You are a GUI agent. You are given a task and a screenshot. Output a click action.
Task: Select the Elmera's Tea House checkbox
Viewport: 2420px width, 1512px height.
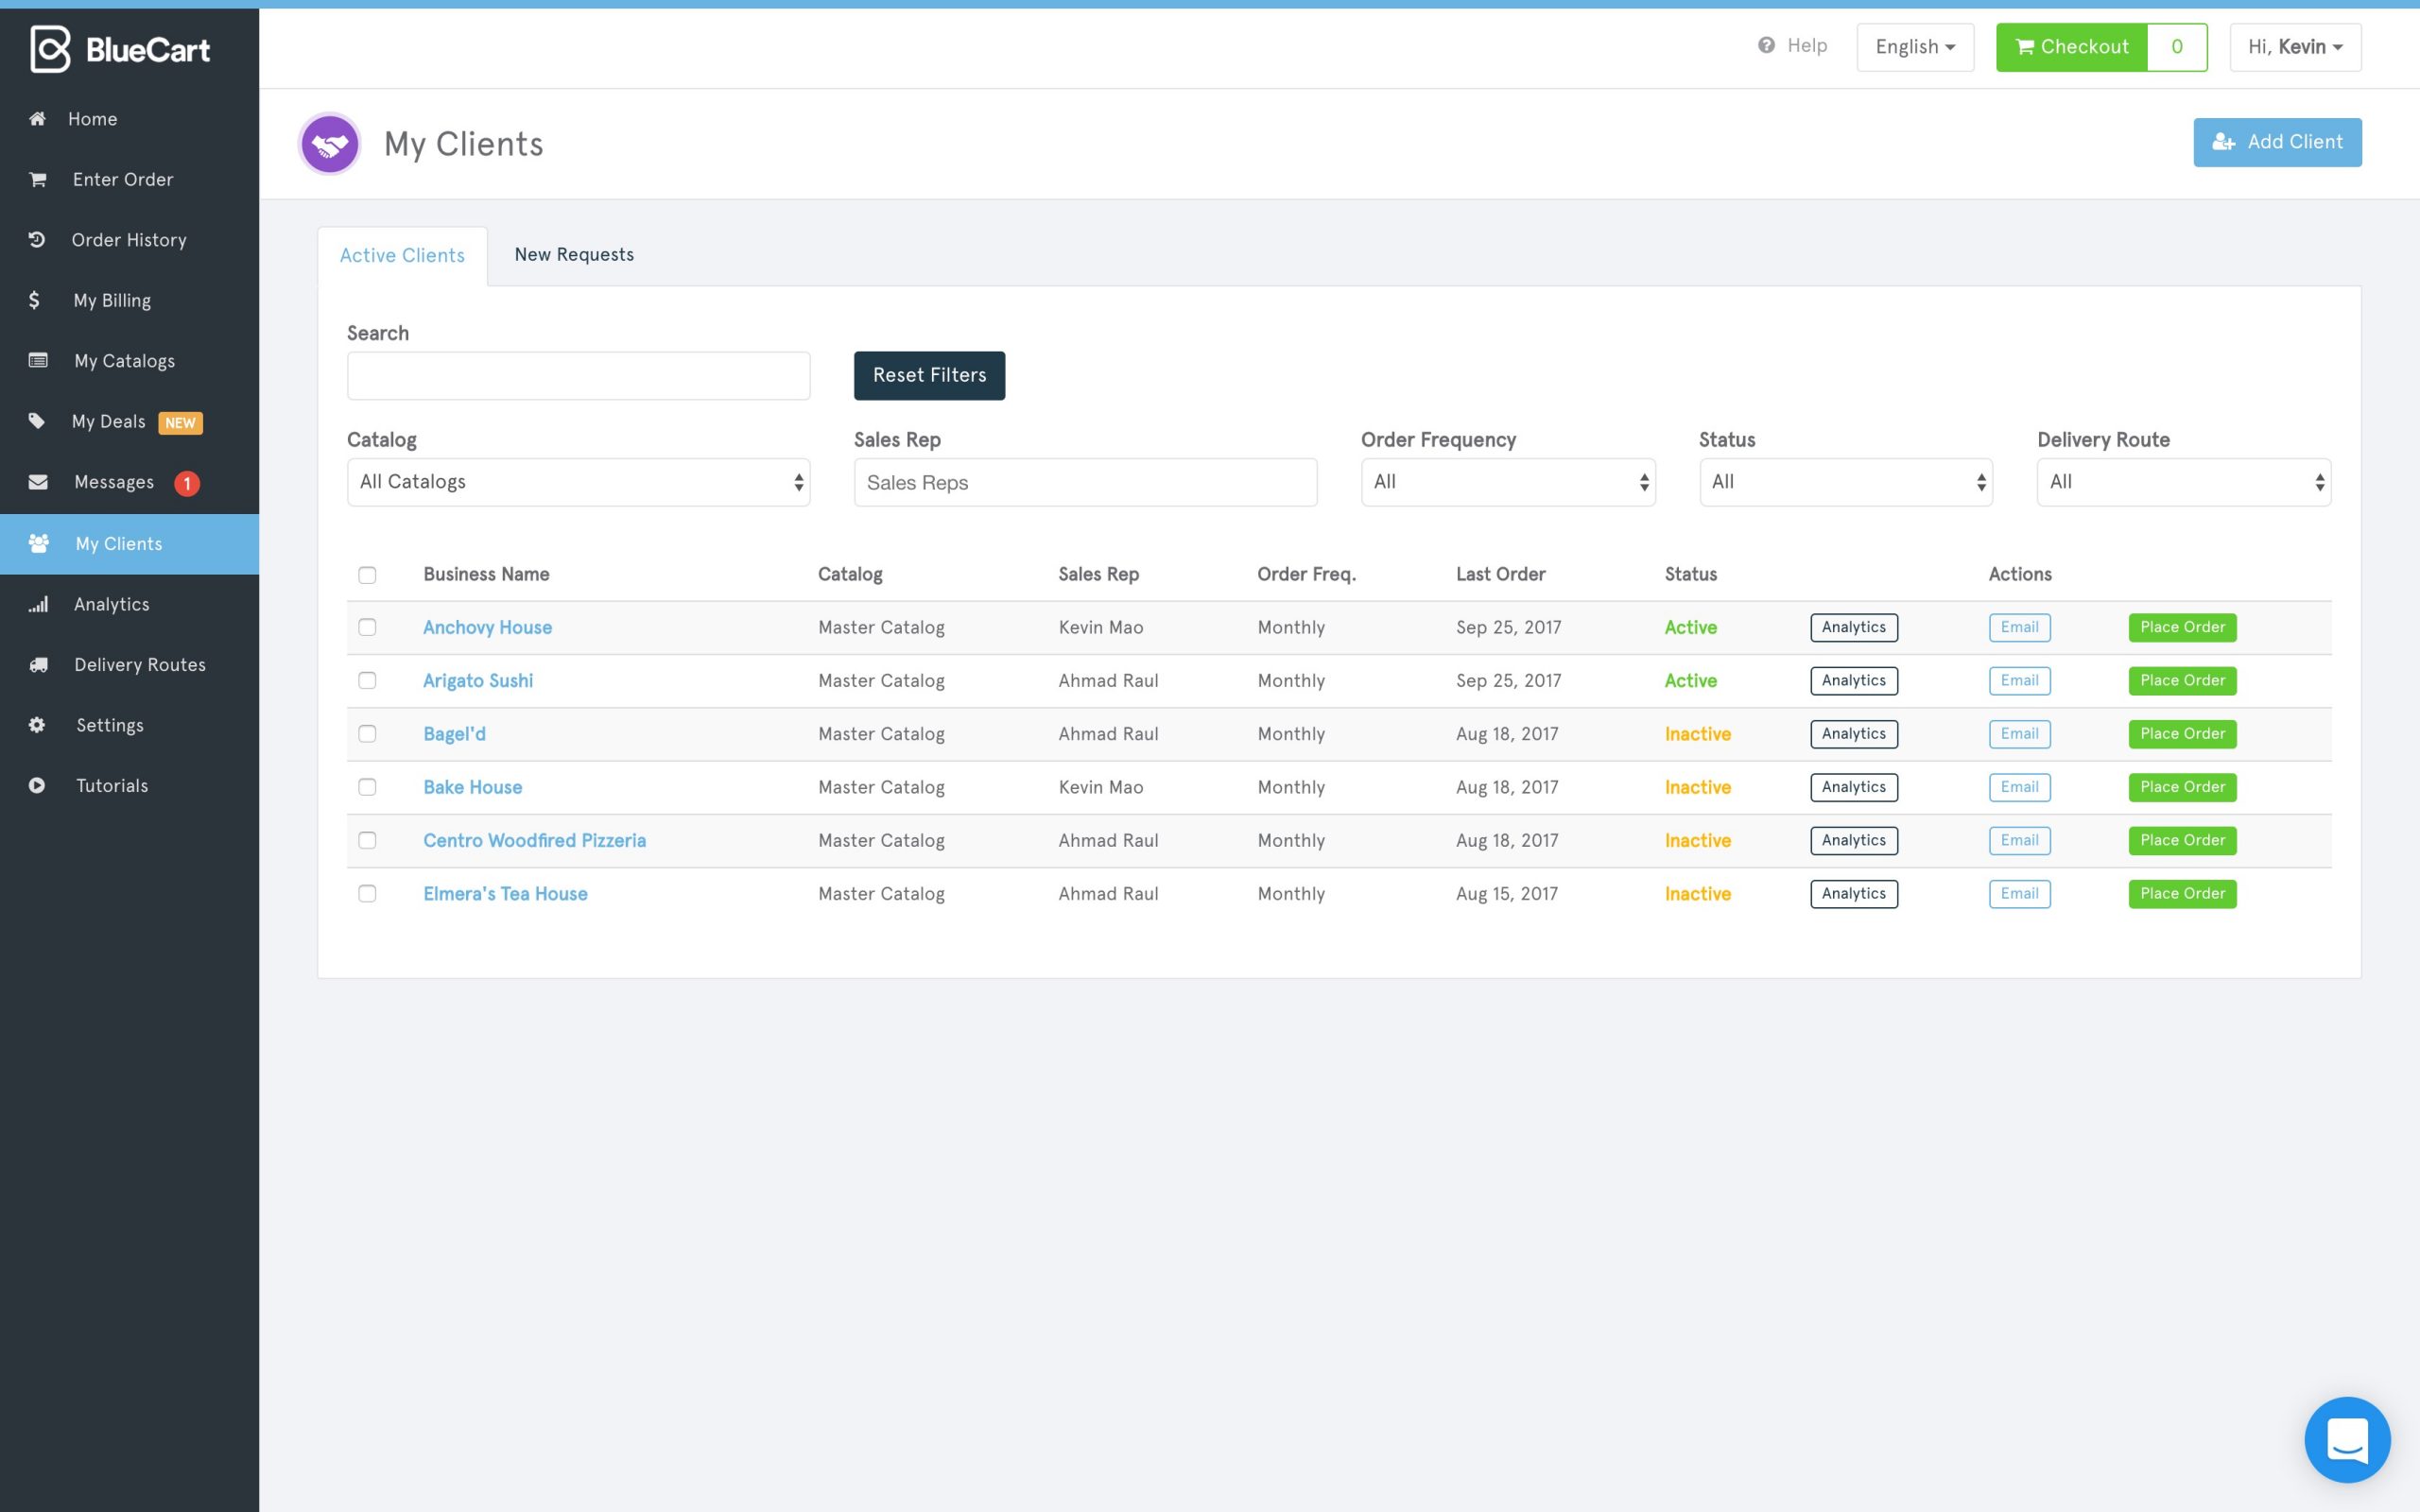(x=367, y=894)
